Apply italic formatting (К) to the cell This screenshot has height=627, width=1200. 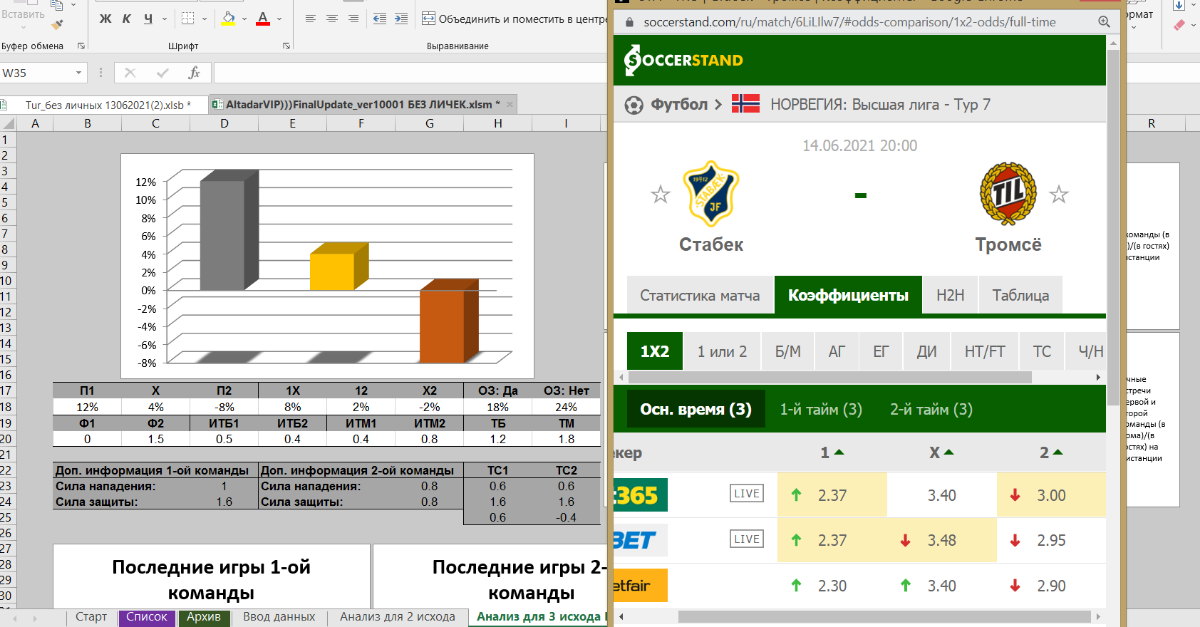click(127, 19)
